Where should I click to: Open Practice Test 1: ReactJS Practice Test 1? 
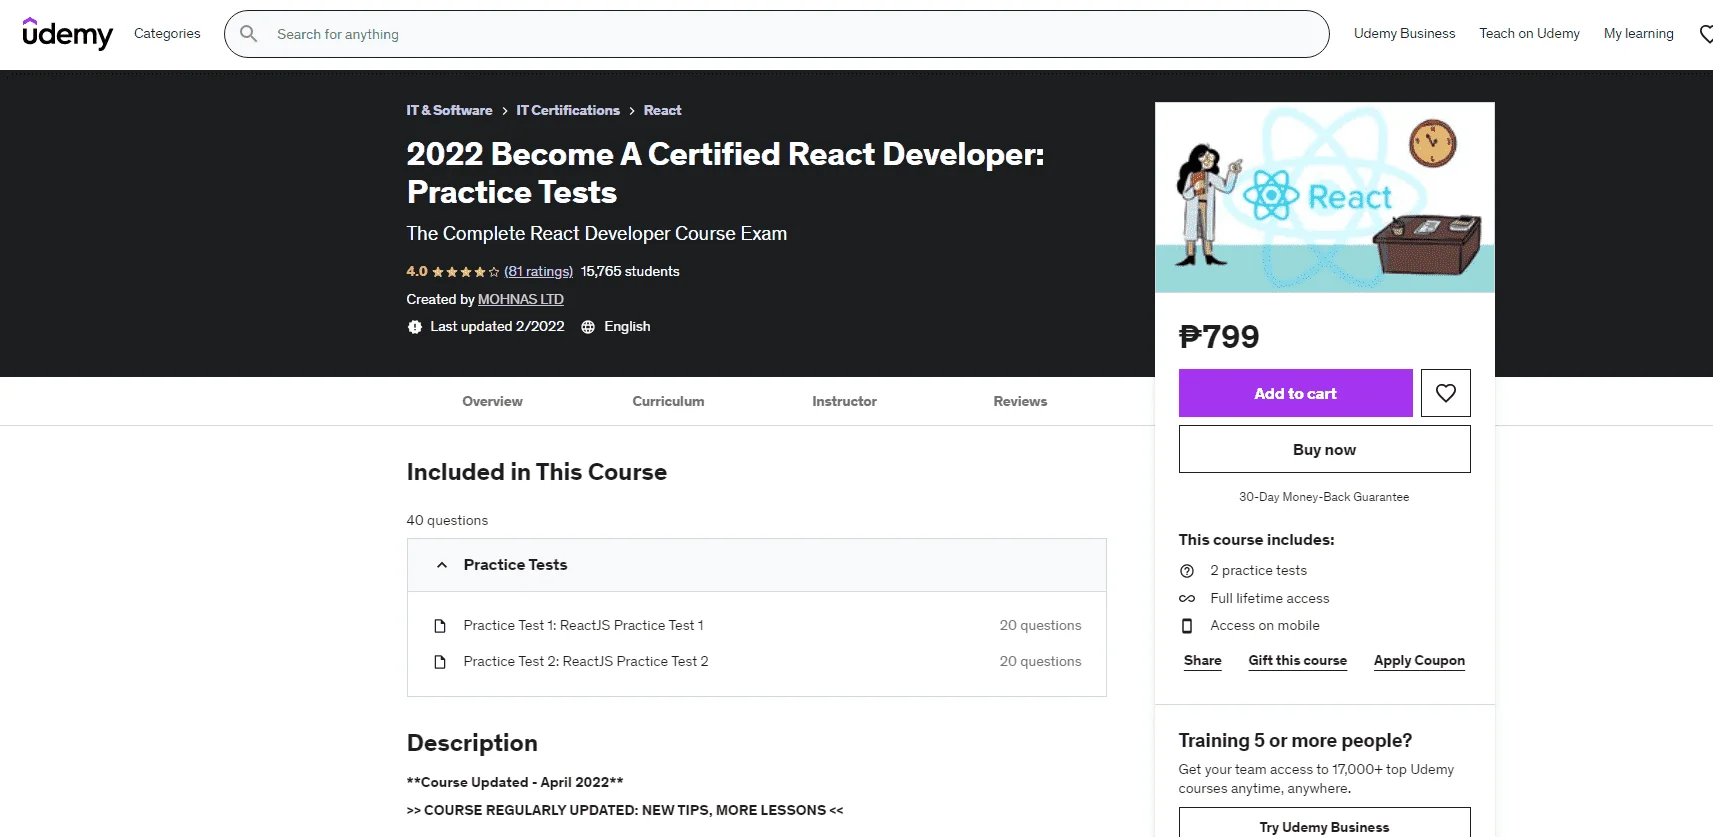[x=583, y=626]
